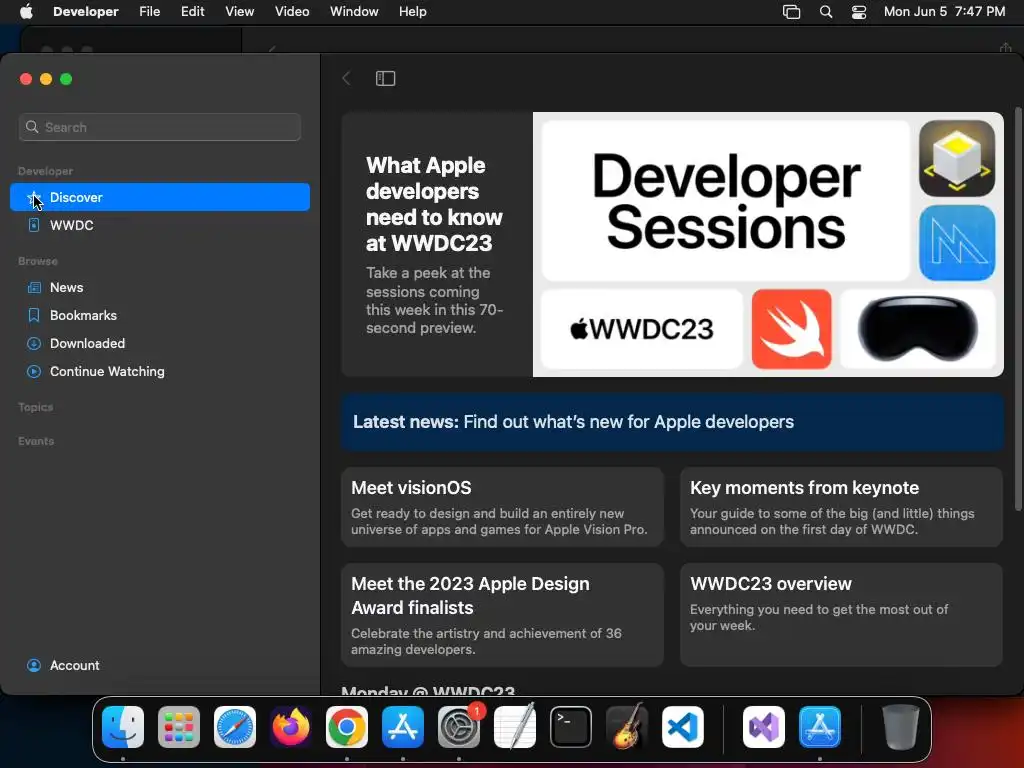Open Spotlight search in the menu bar

click(x=826, y=12)
